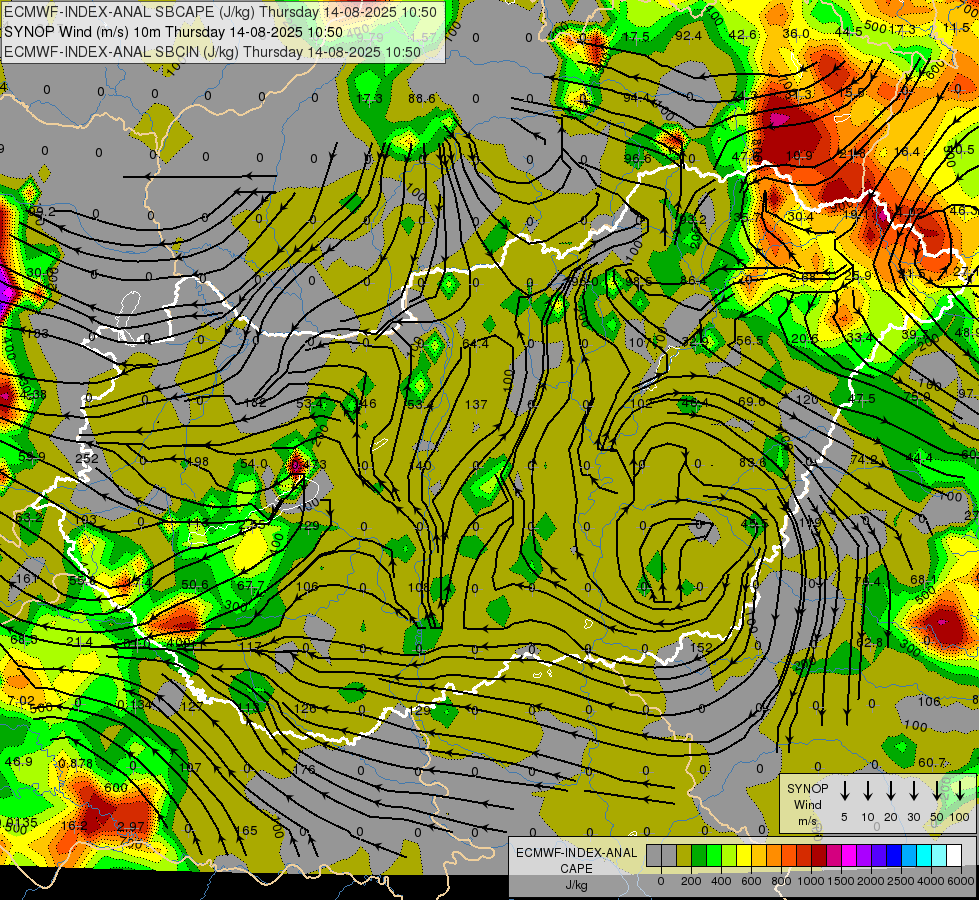Click the SYNOP wind legend arrow for 10 m/s
Image resolution: width=979 pixels, height=900 pixels.
(868, 791)
